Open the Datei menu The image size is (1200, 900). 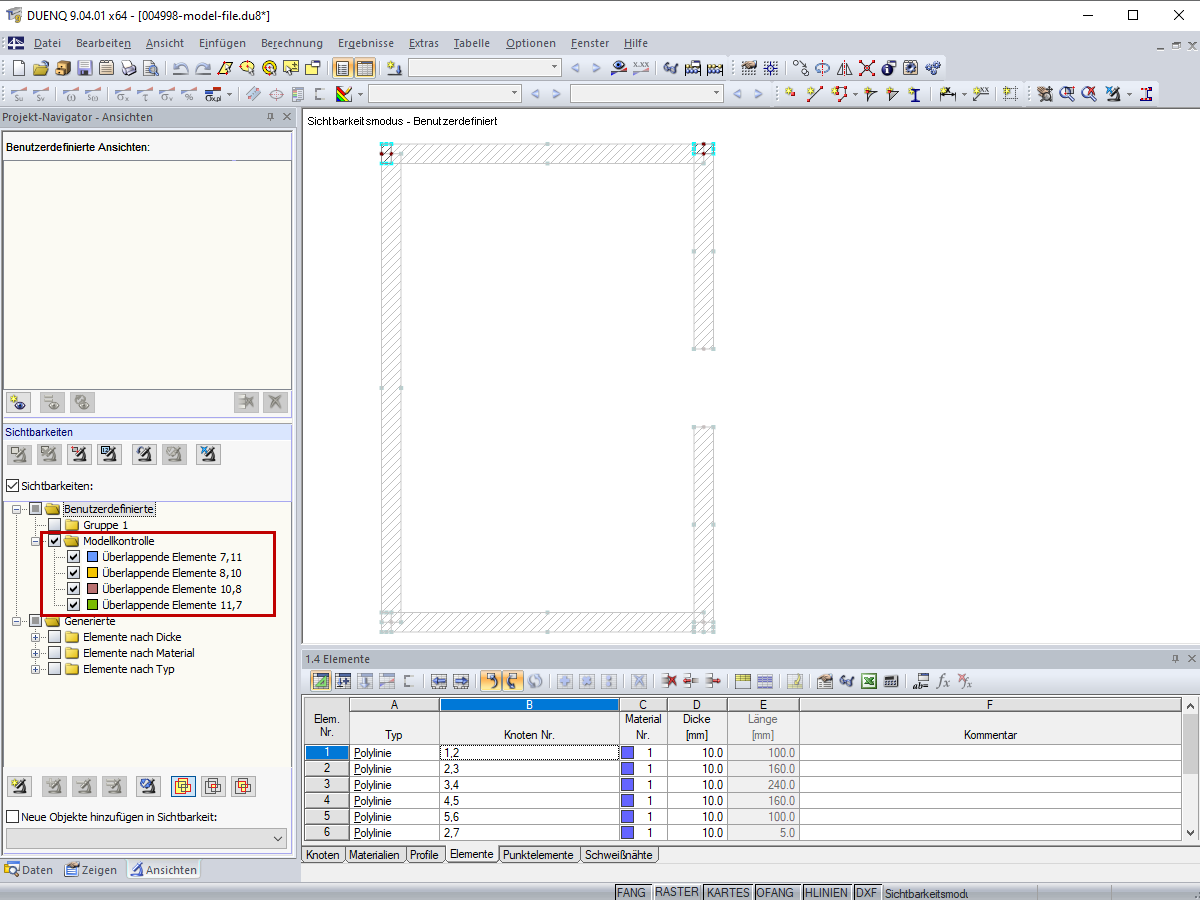pos(47,43)
